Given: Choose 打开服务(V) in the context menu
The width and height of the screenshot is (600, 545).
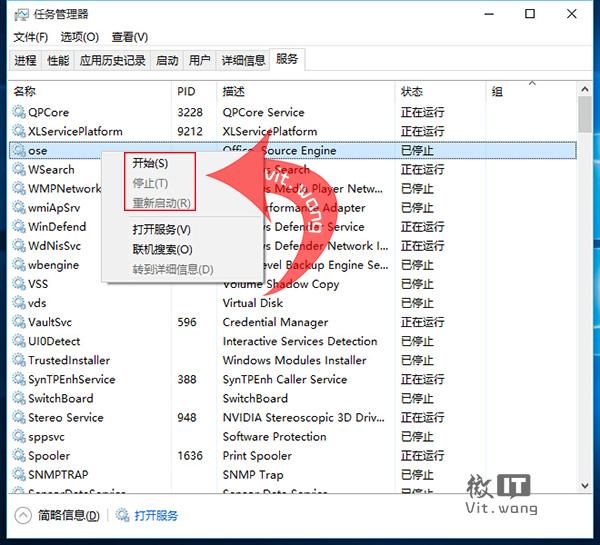Looking at the screenshot, I should tap(161, 230).
